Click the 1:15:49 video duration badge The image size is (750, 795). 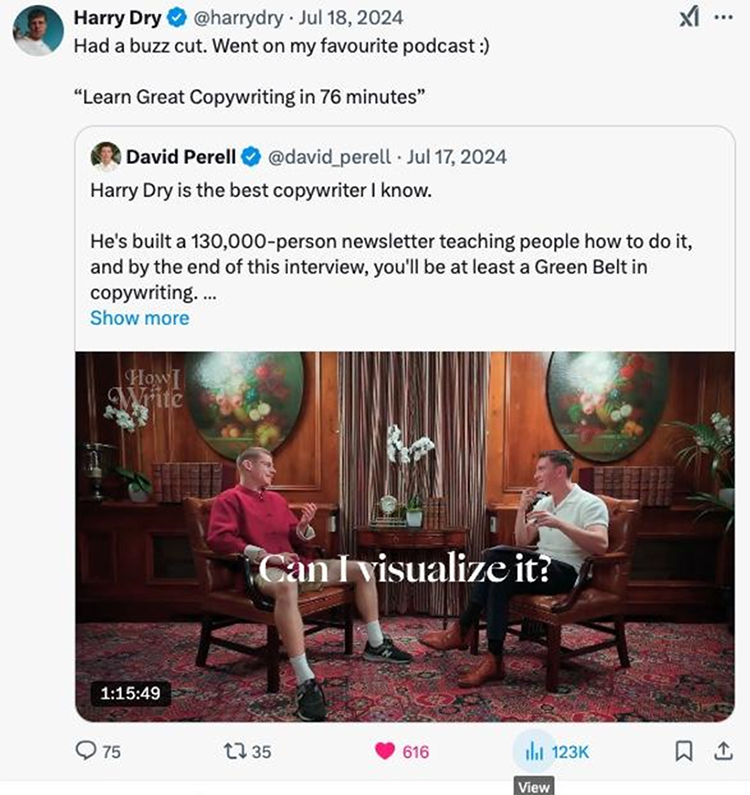(x=130, y=691)
